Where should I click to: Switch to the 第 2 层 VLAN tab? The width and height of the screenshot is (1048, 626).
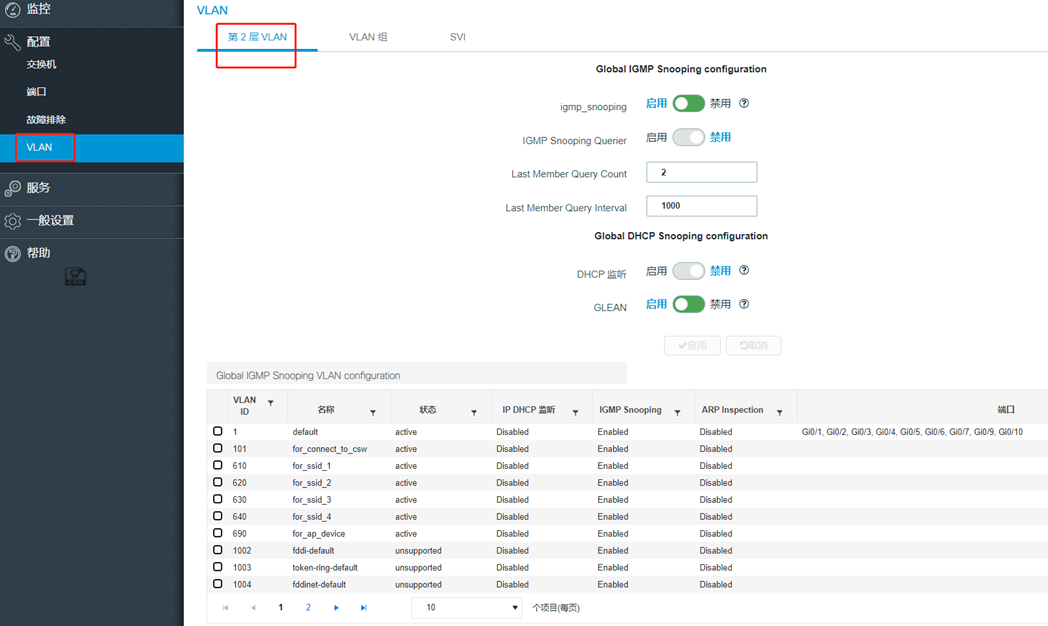coord(257,37)
